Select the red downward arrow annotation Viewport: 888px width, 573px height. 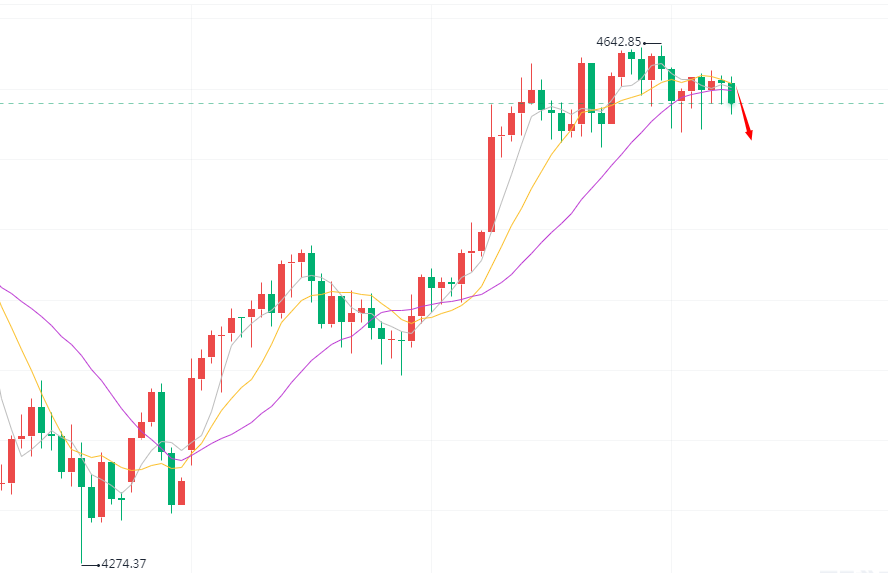tap(743, 111)
